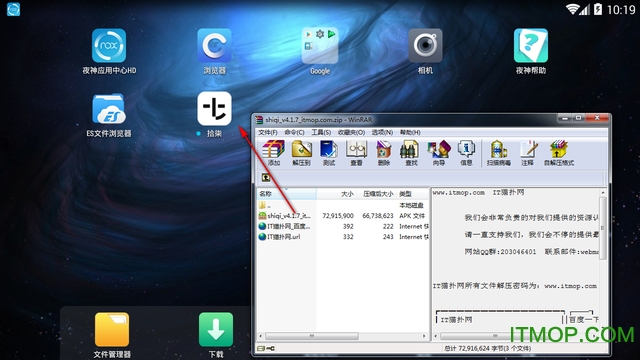Click the 总计 72,916,624 字节 status text
Screen dimensions: 640x360
pyautogui.click(x=487, y=348)
